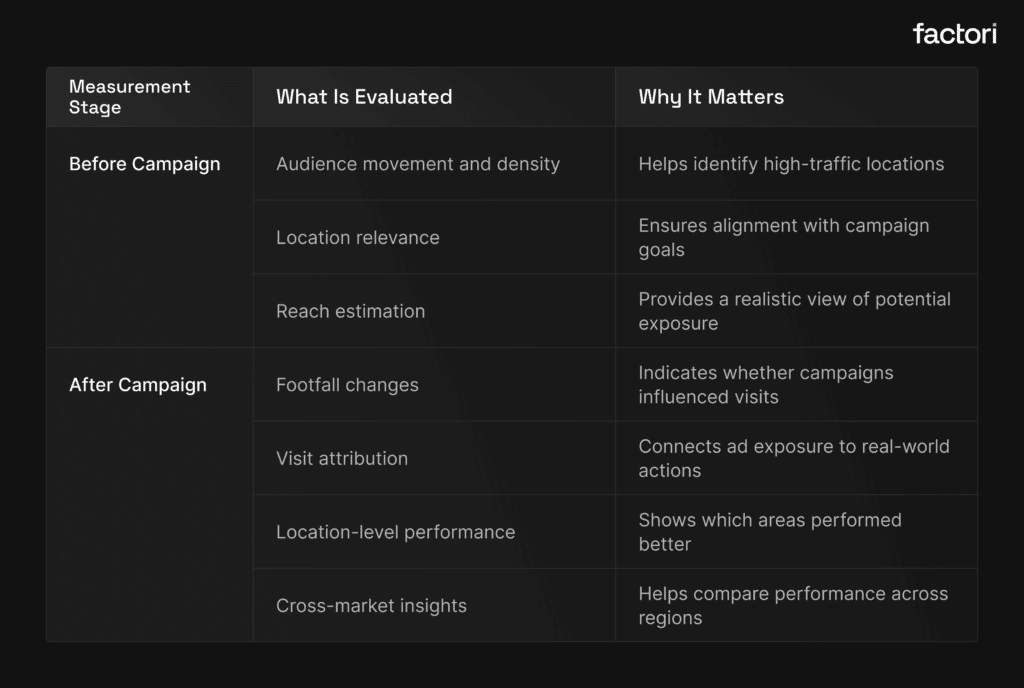Select the What Is Evaluated header

click(364, 97)
